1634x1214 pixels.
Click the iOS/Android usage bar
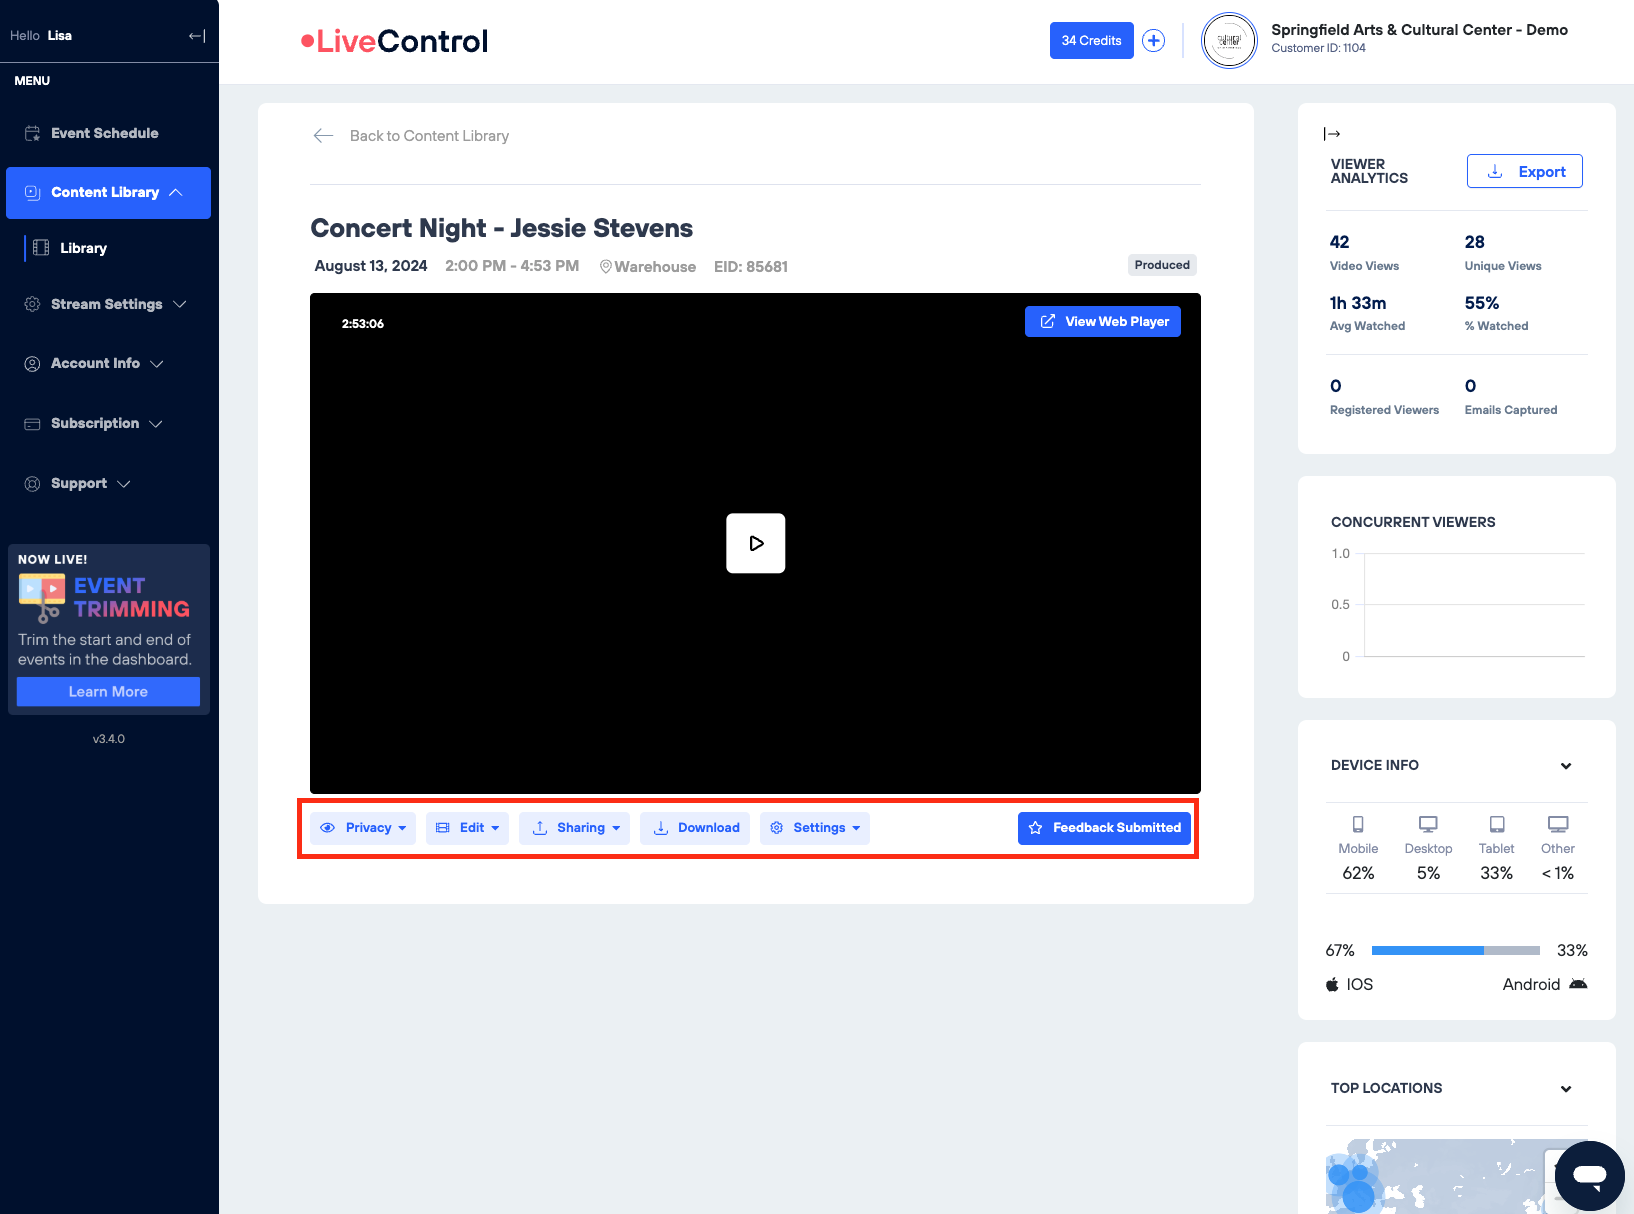pyautogui.click(x=1455, y=950)
